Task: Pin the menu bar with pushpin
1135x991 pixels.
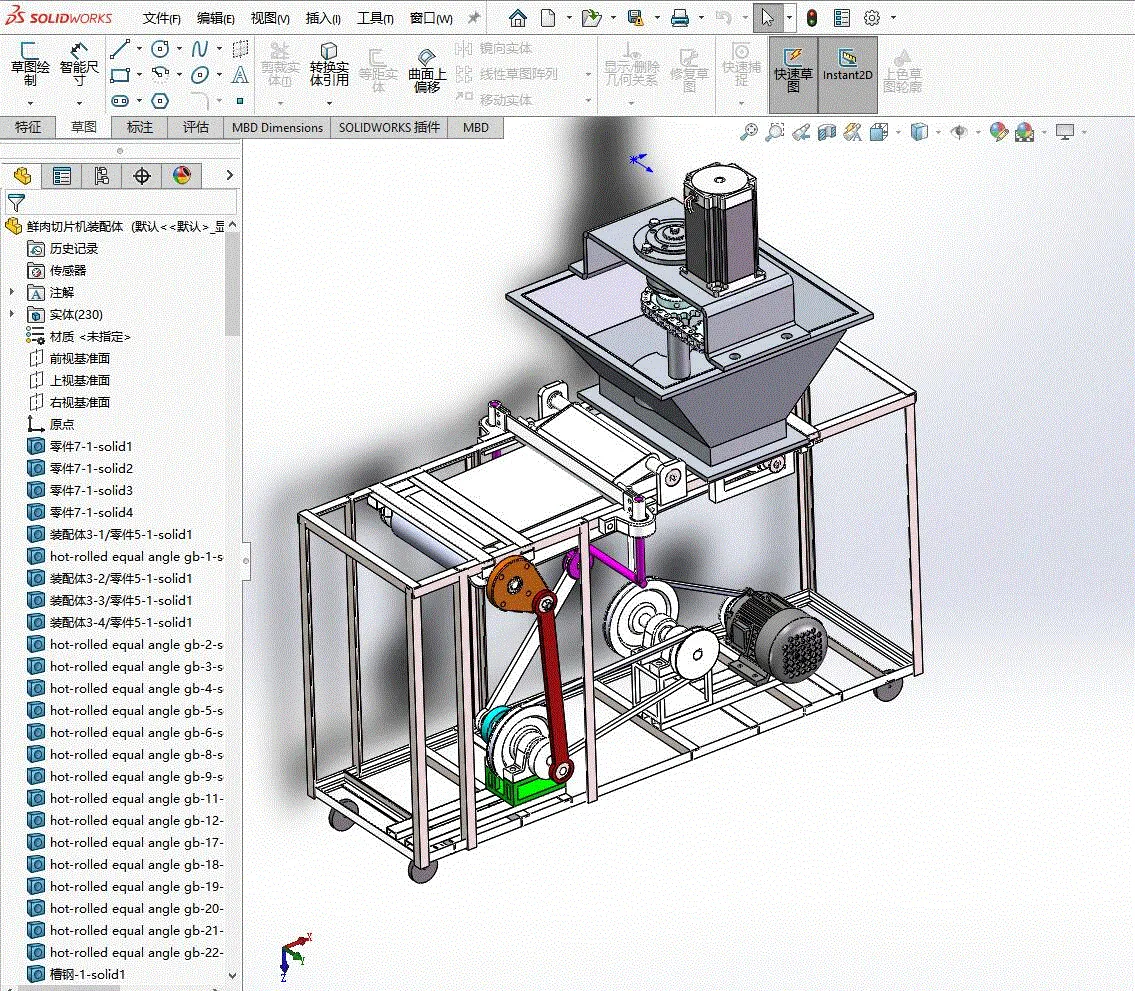Action: [473, 17]
